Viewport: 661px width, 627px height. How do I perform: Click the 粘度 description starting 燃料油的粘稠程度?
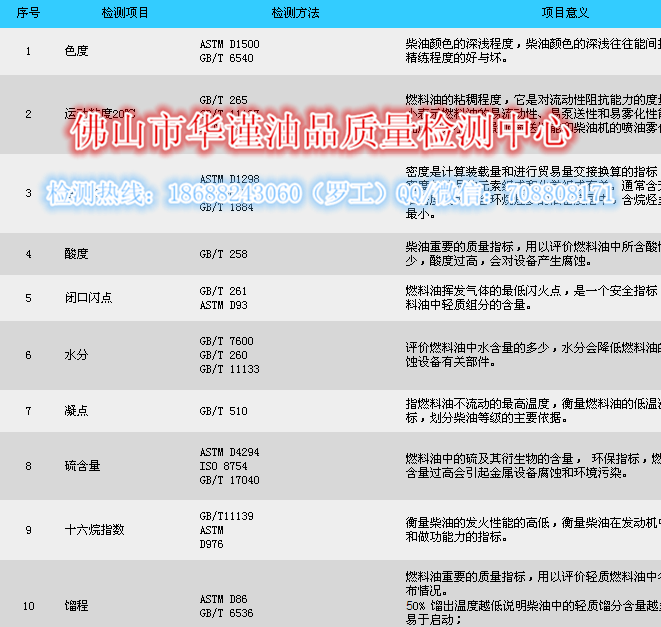(x=533, y=114)
